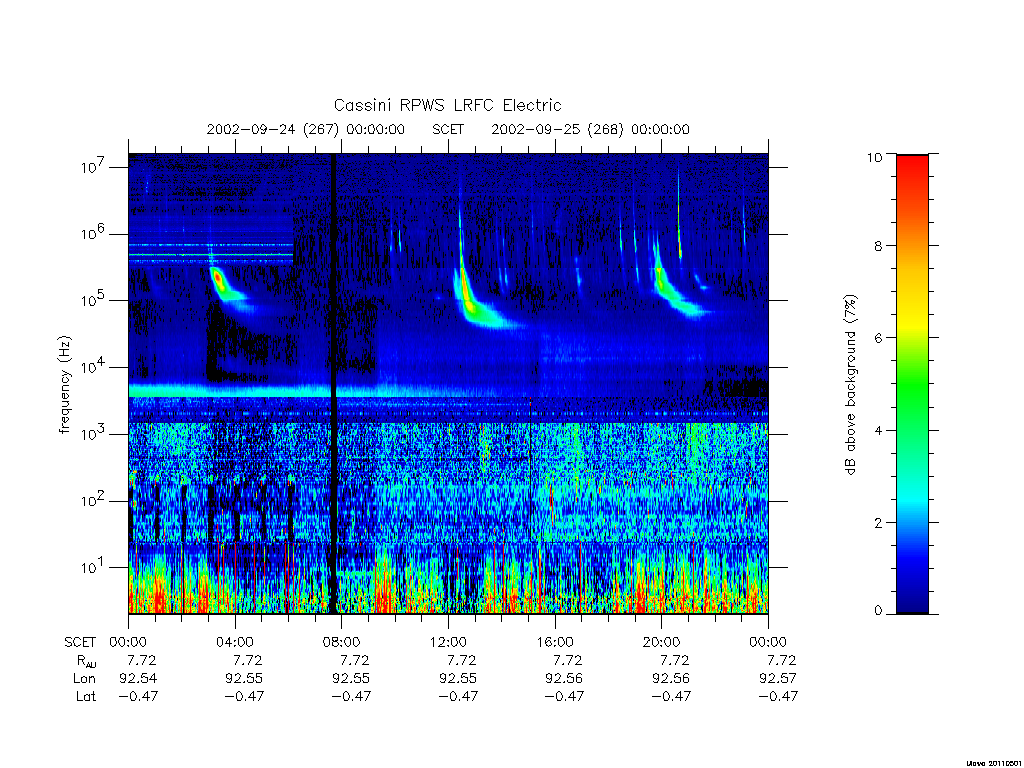
Task: Click color scale tick label '0'
Action: pos(878,611)
